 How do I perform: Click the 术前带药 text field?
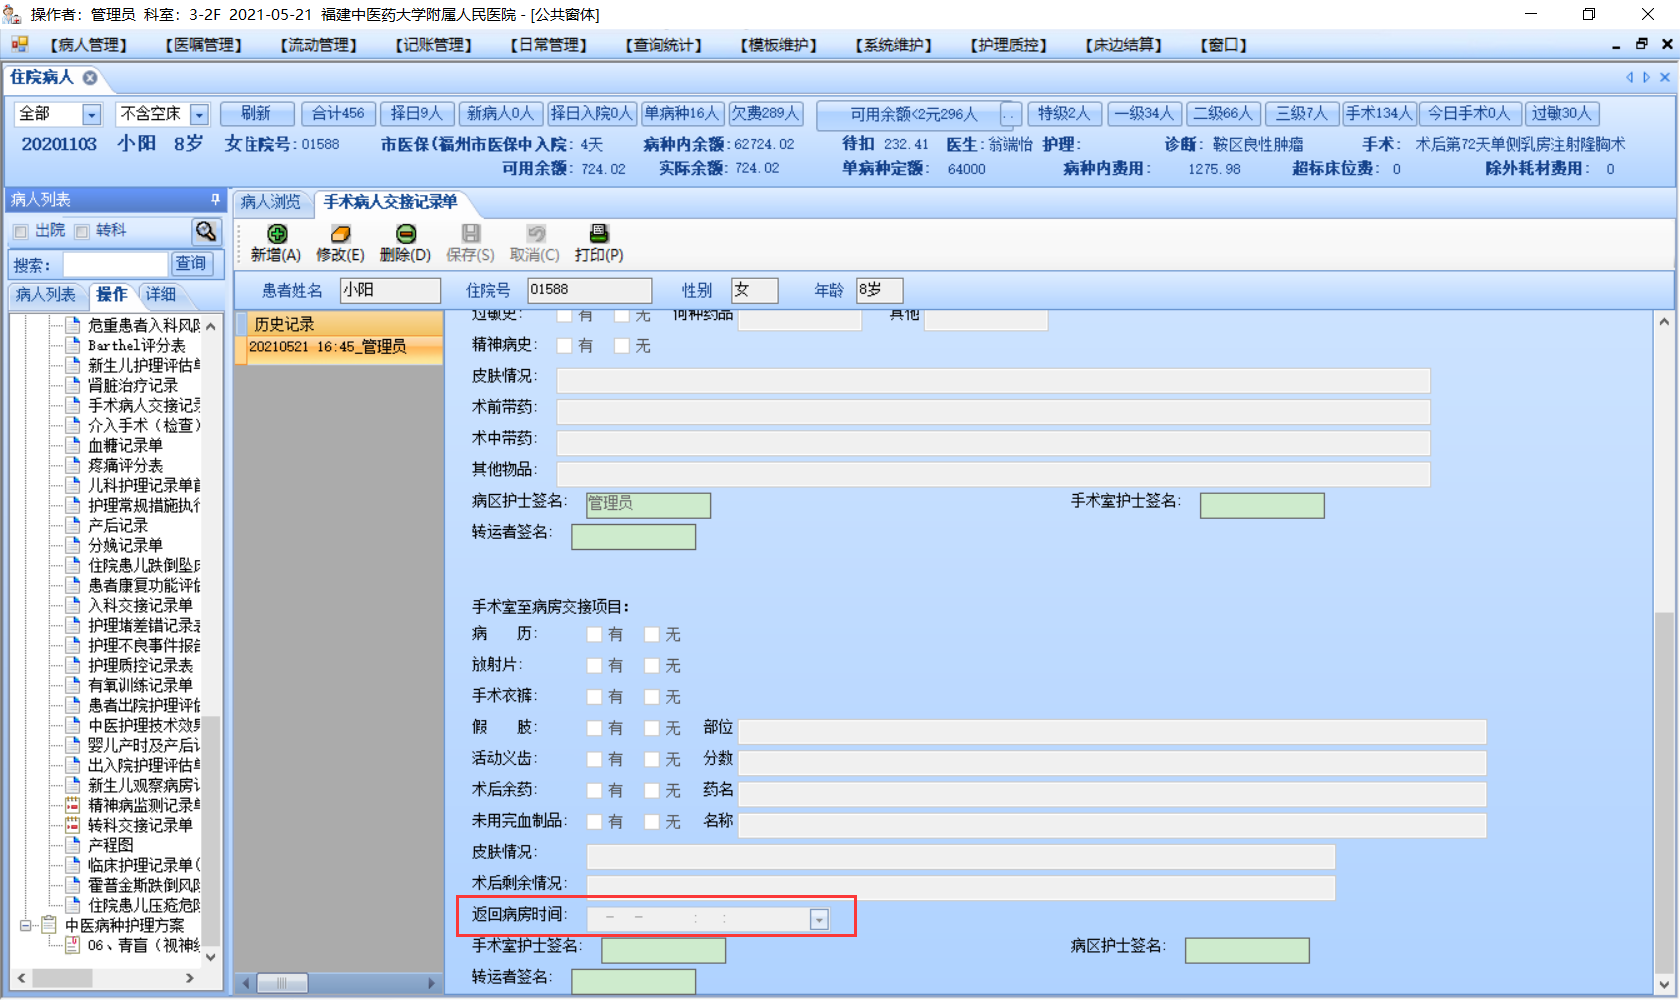point(994,412)
